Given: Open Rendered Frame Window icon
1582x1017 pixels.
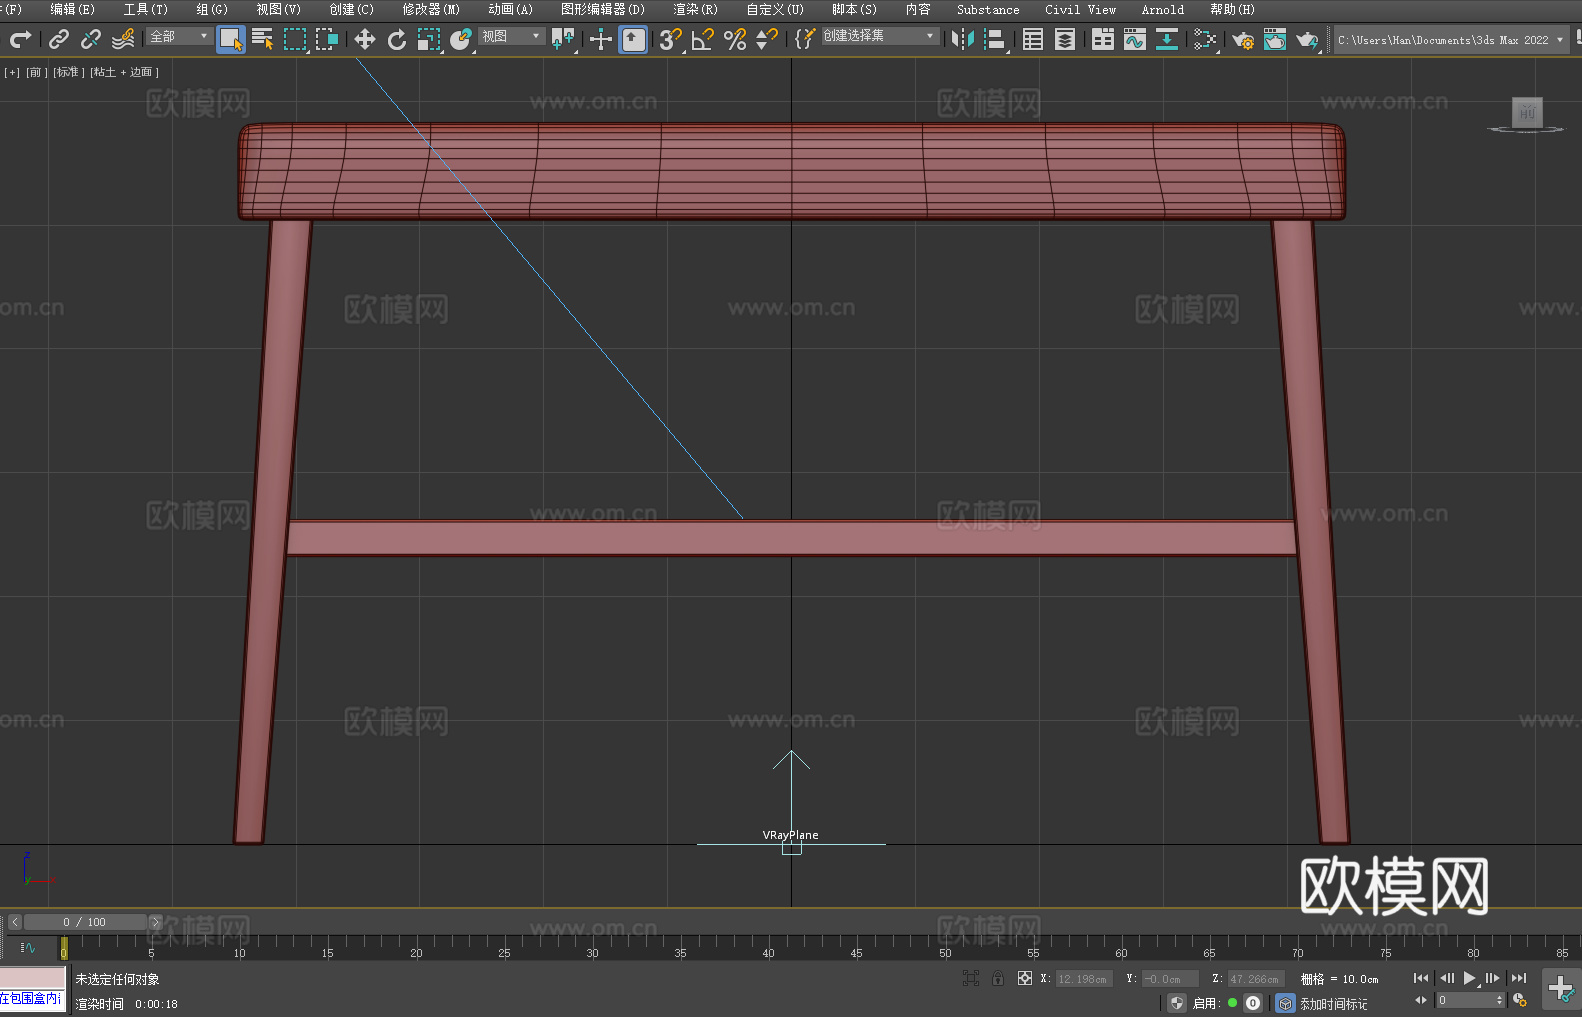Looking at the screenshot, I should [1275, 39].
